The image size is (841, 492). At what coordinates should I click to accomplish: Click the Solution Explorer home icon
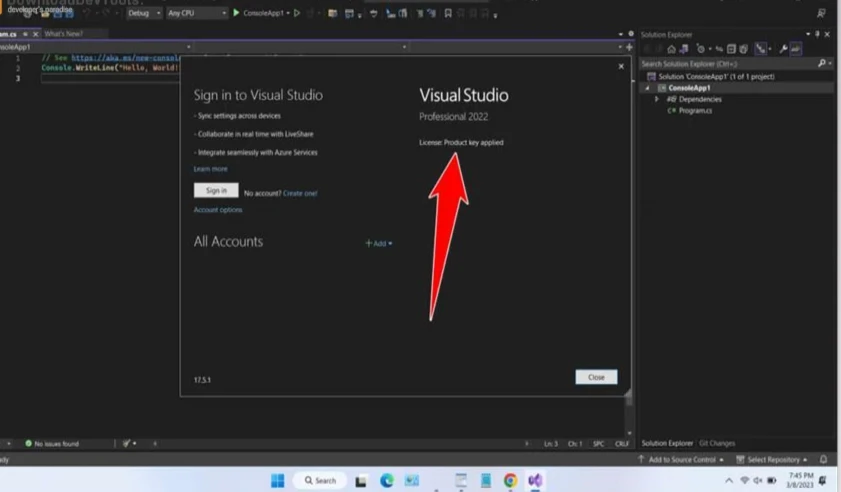671,49
